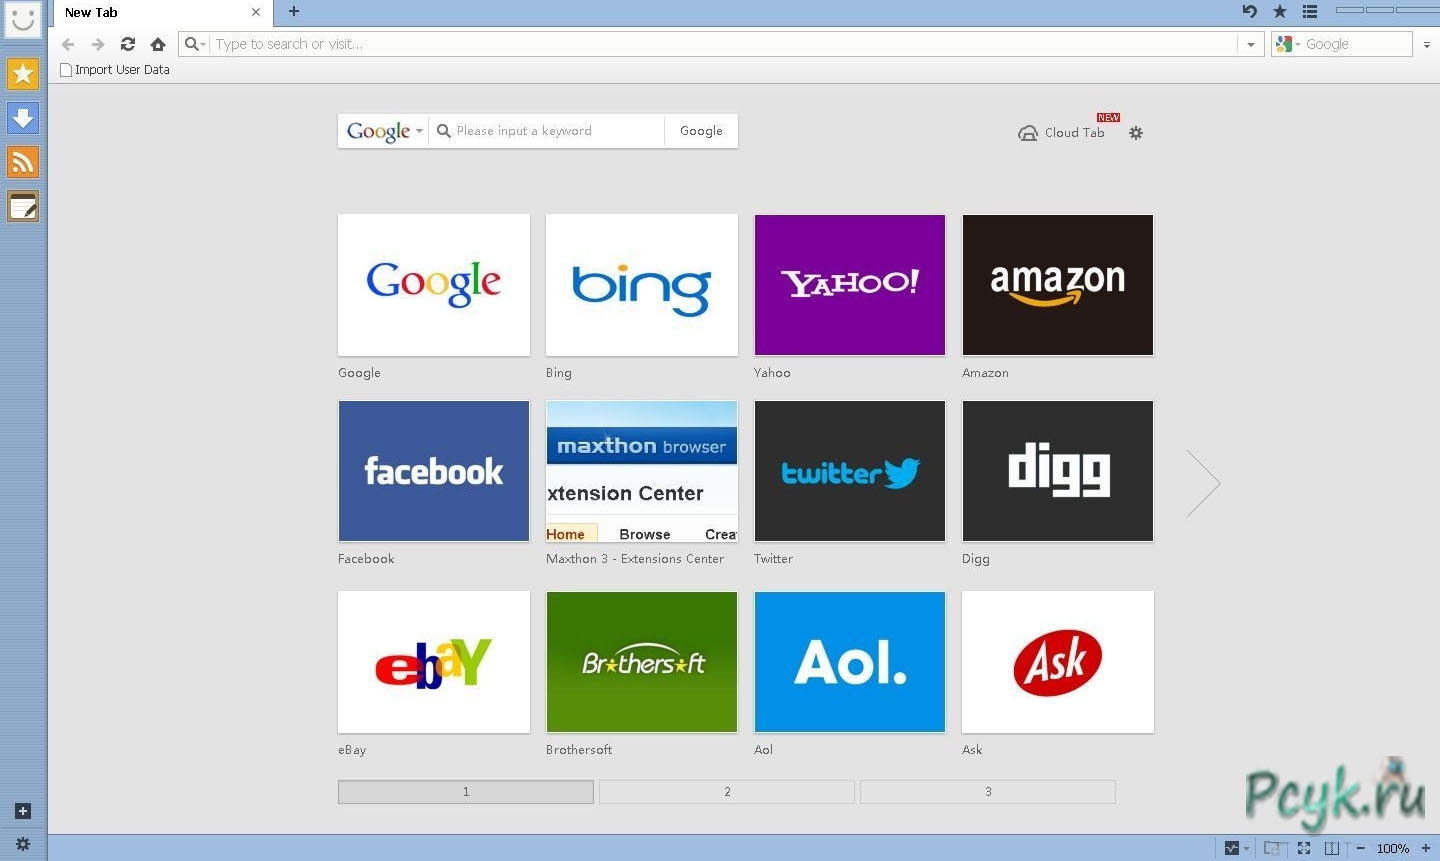Expand the address bar history dropdown
Screen dimensions: 1440x861
[x=1250, y=44]
